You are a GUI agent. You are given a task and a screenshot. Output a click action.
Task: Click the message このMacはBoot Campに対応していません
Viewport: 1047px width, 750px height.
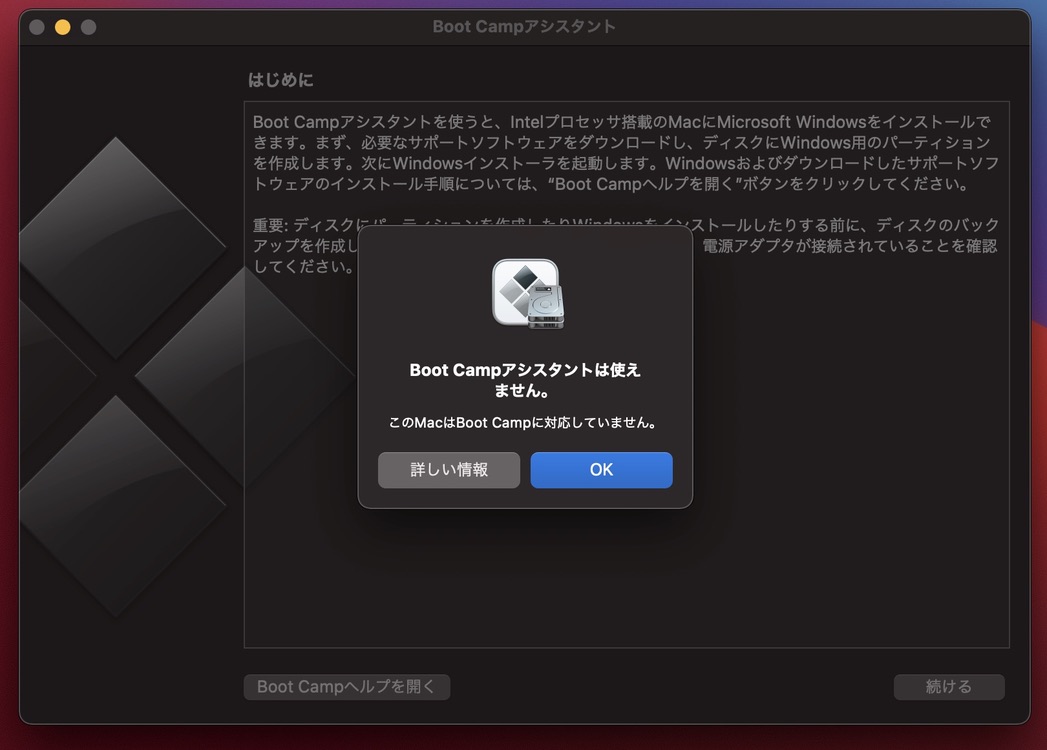[525, 422]
